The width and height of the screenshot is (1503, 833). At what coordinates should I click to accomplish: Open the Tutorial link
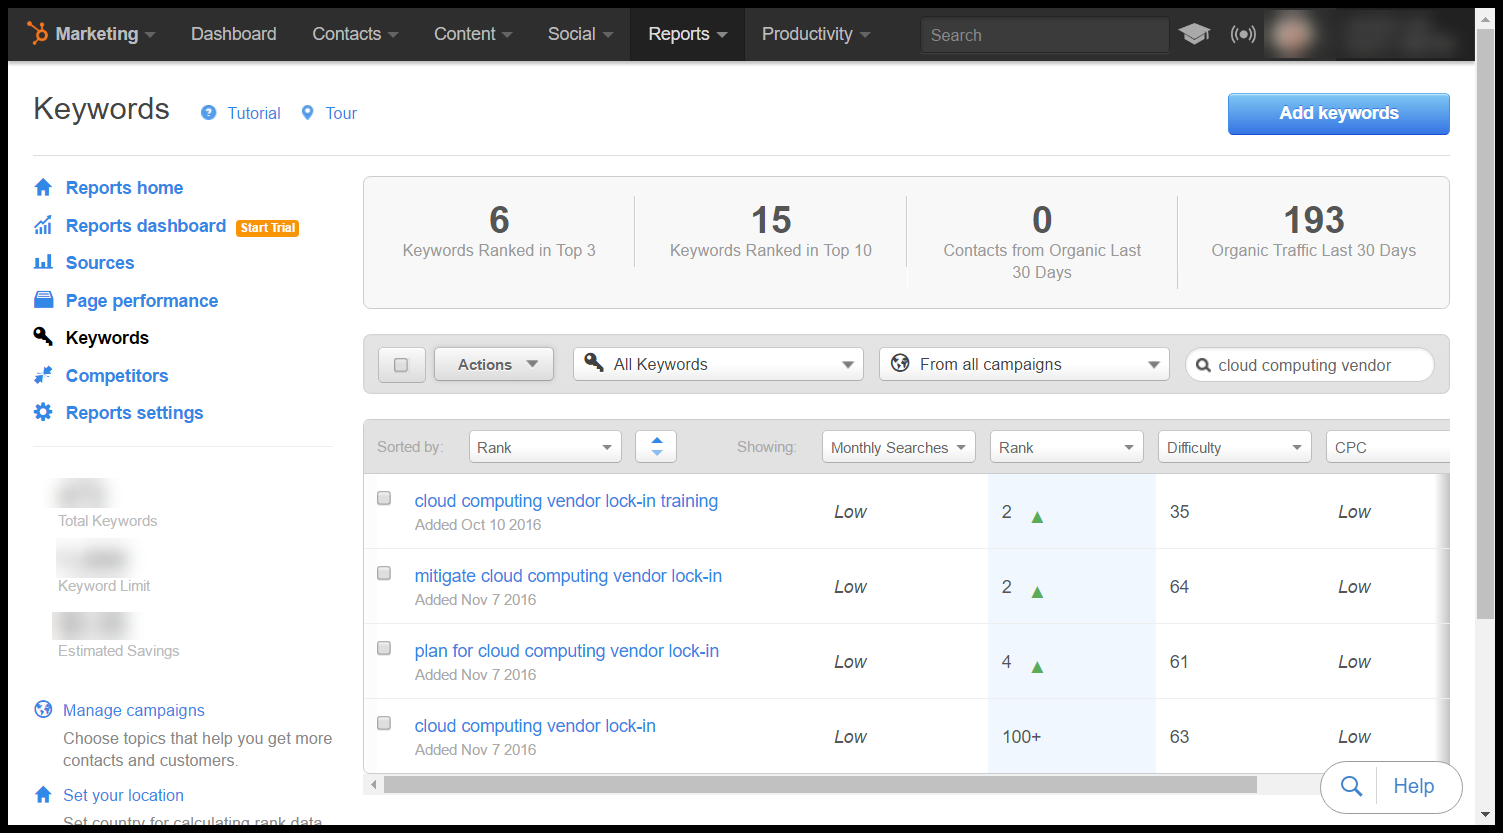pyautogui.click(x=254, y=113)
